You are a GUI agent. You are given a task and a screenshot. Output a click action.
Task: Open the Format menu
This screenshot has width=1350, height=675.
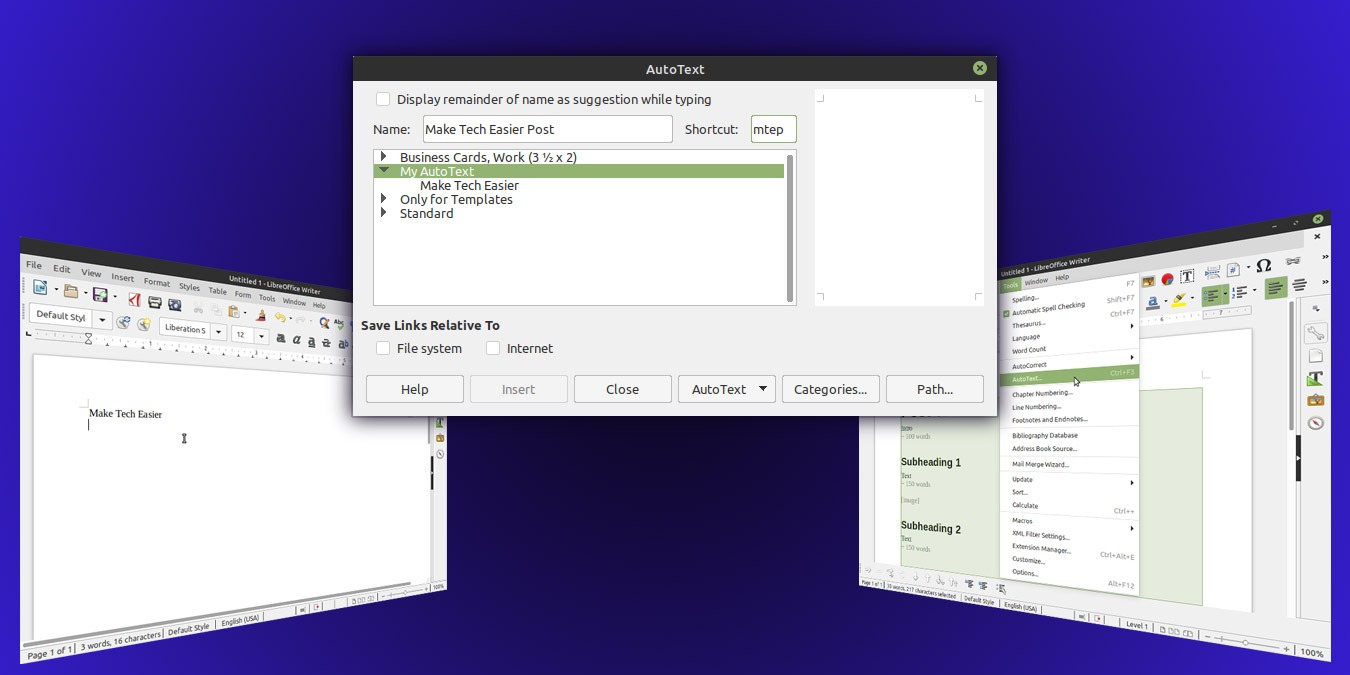pyautogui.click(x=157, y=283)
